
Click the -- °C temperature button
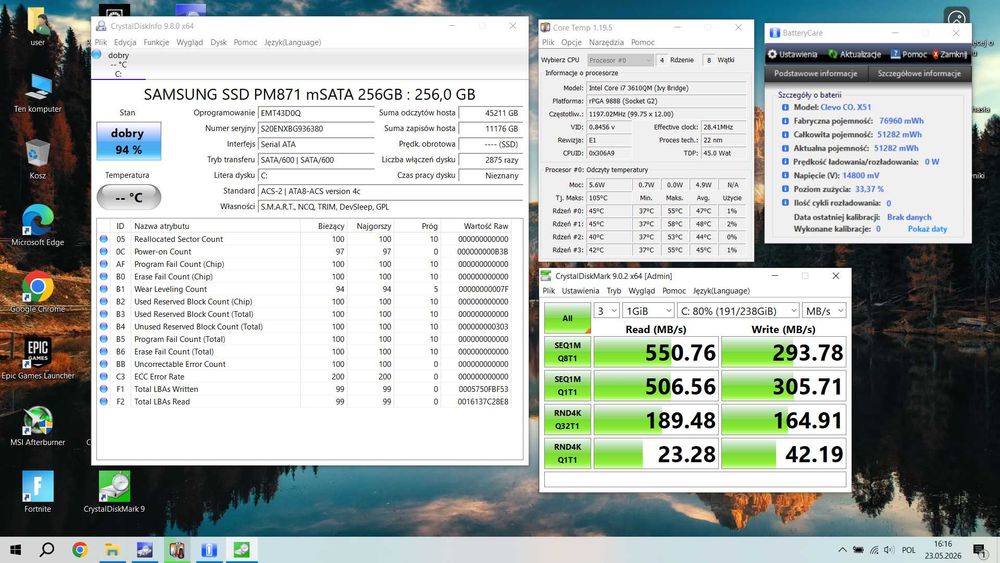coord(128,198)
